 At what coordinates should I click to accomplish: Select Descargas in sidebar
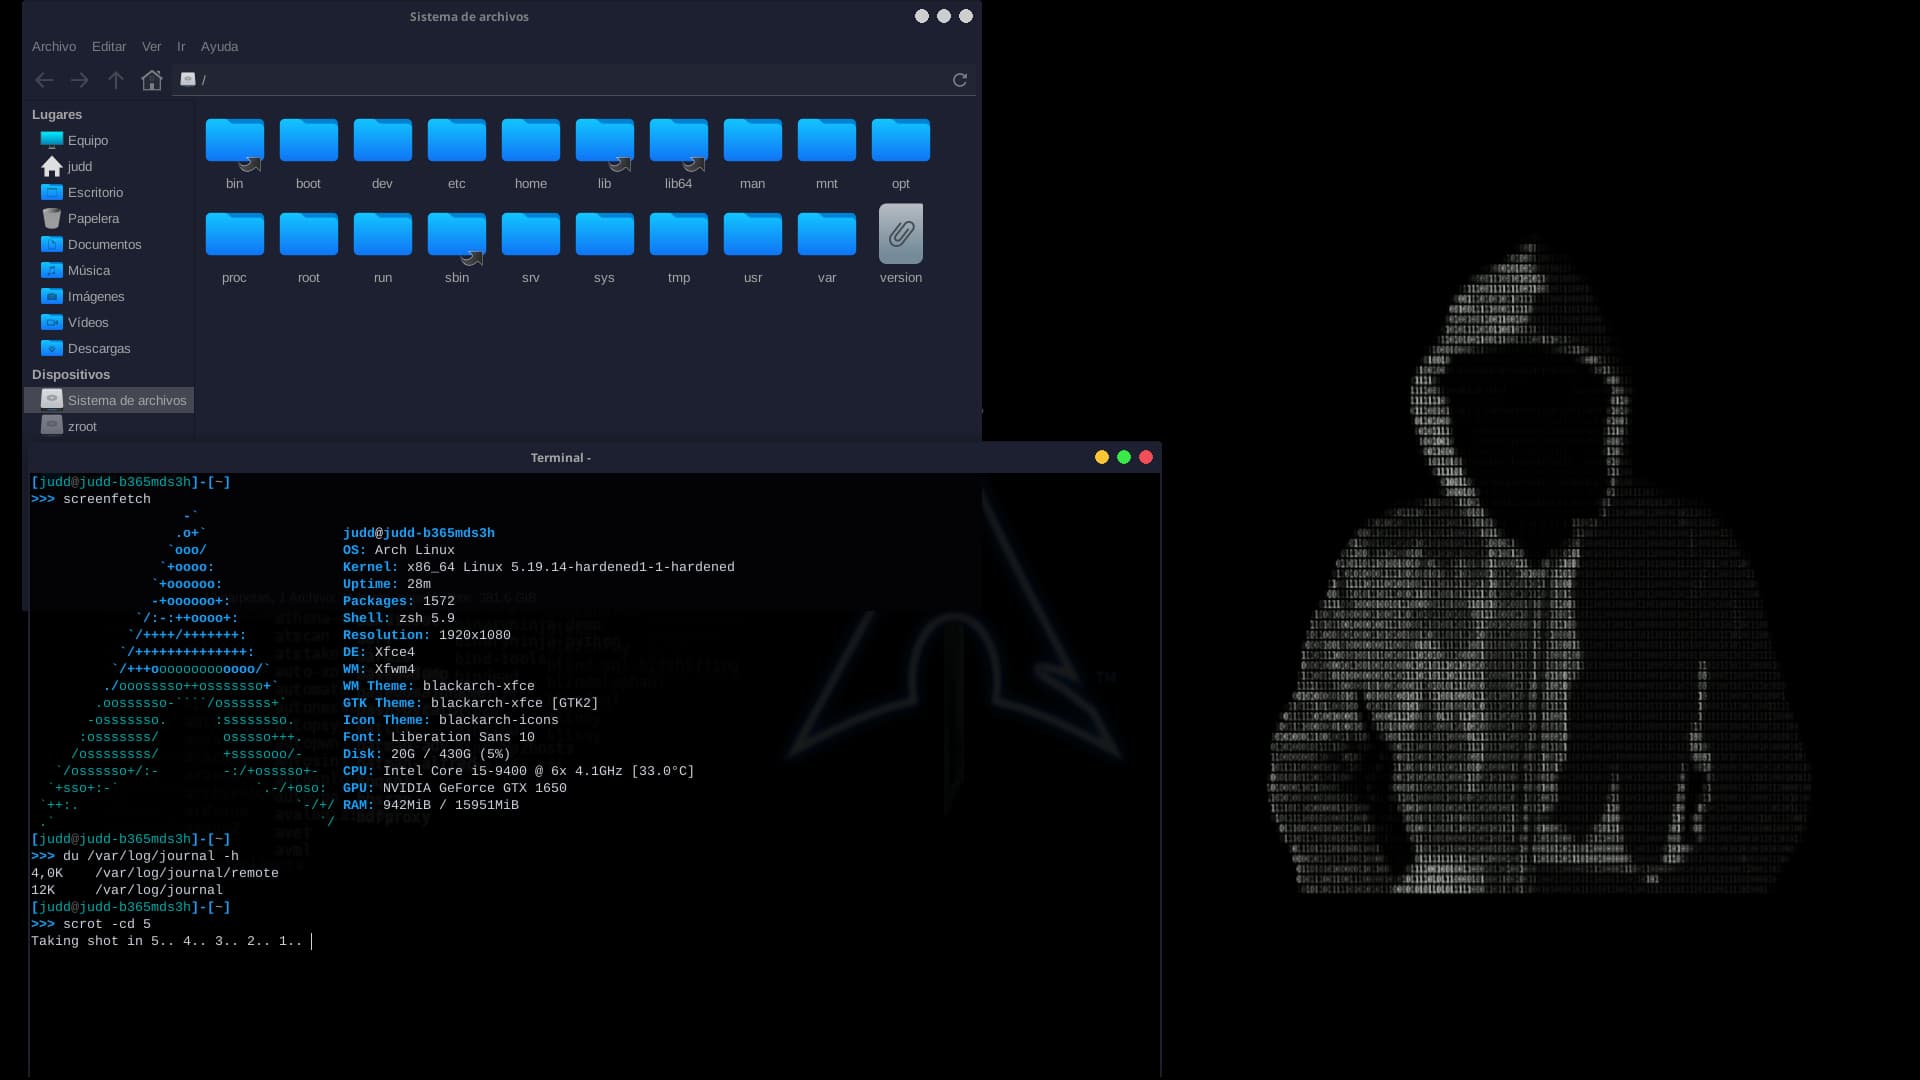click(109, 349)
